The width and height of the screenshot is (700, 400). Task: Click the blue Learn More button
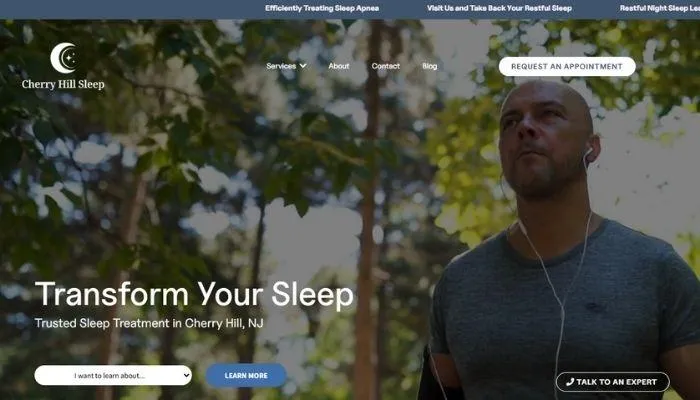246,375
